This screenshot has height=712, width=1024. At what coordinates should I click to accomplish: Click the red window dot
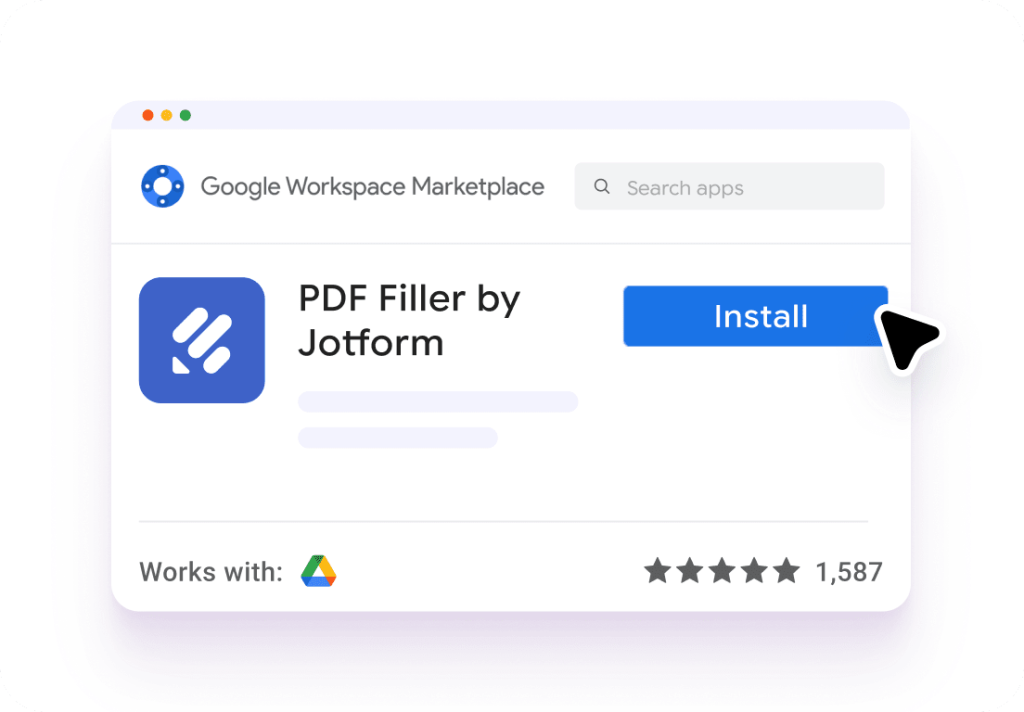[147, 115]
